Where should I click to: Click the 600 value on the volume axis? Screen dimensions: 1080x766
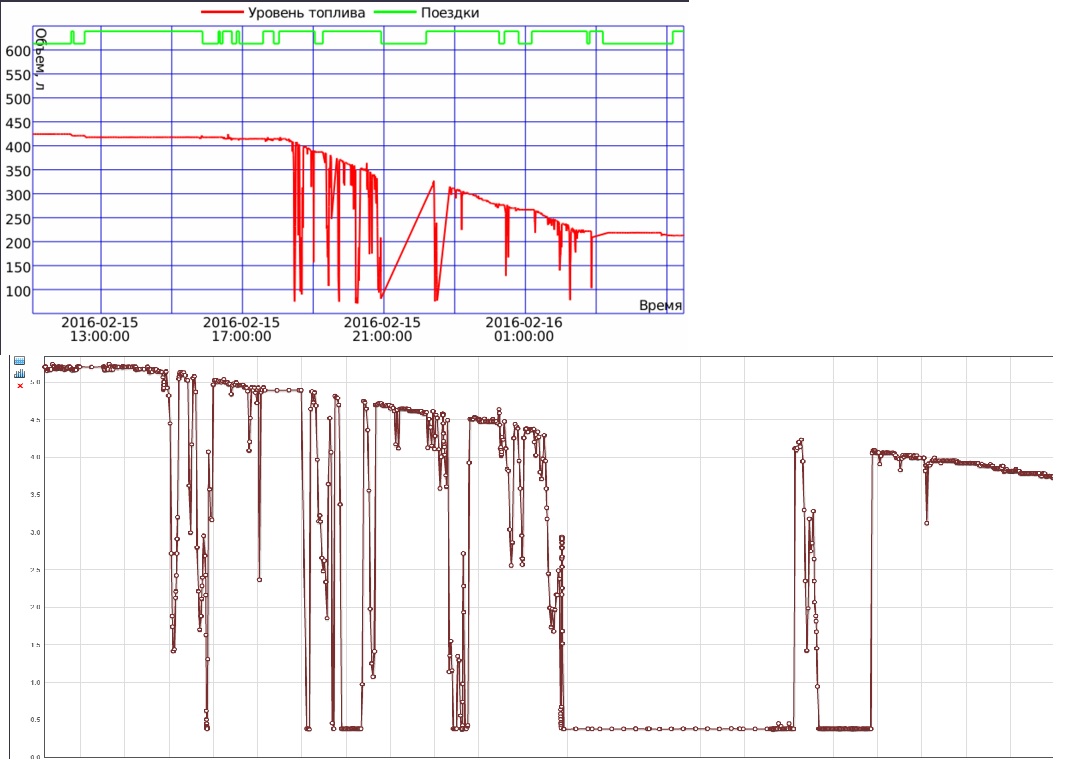click(x=17, y=51)
